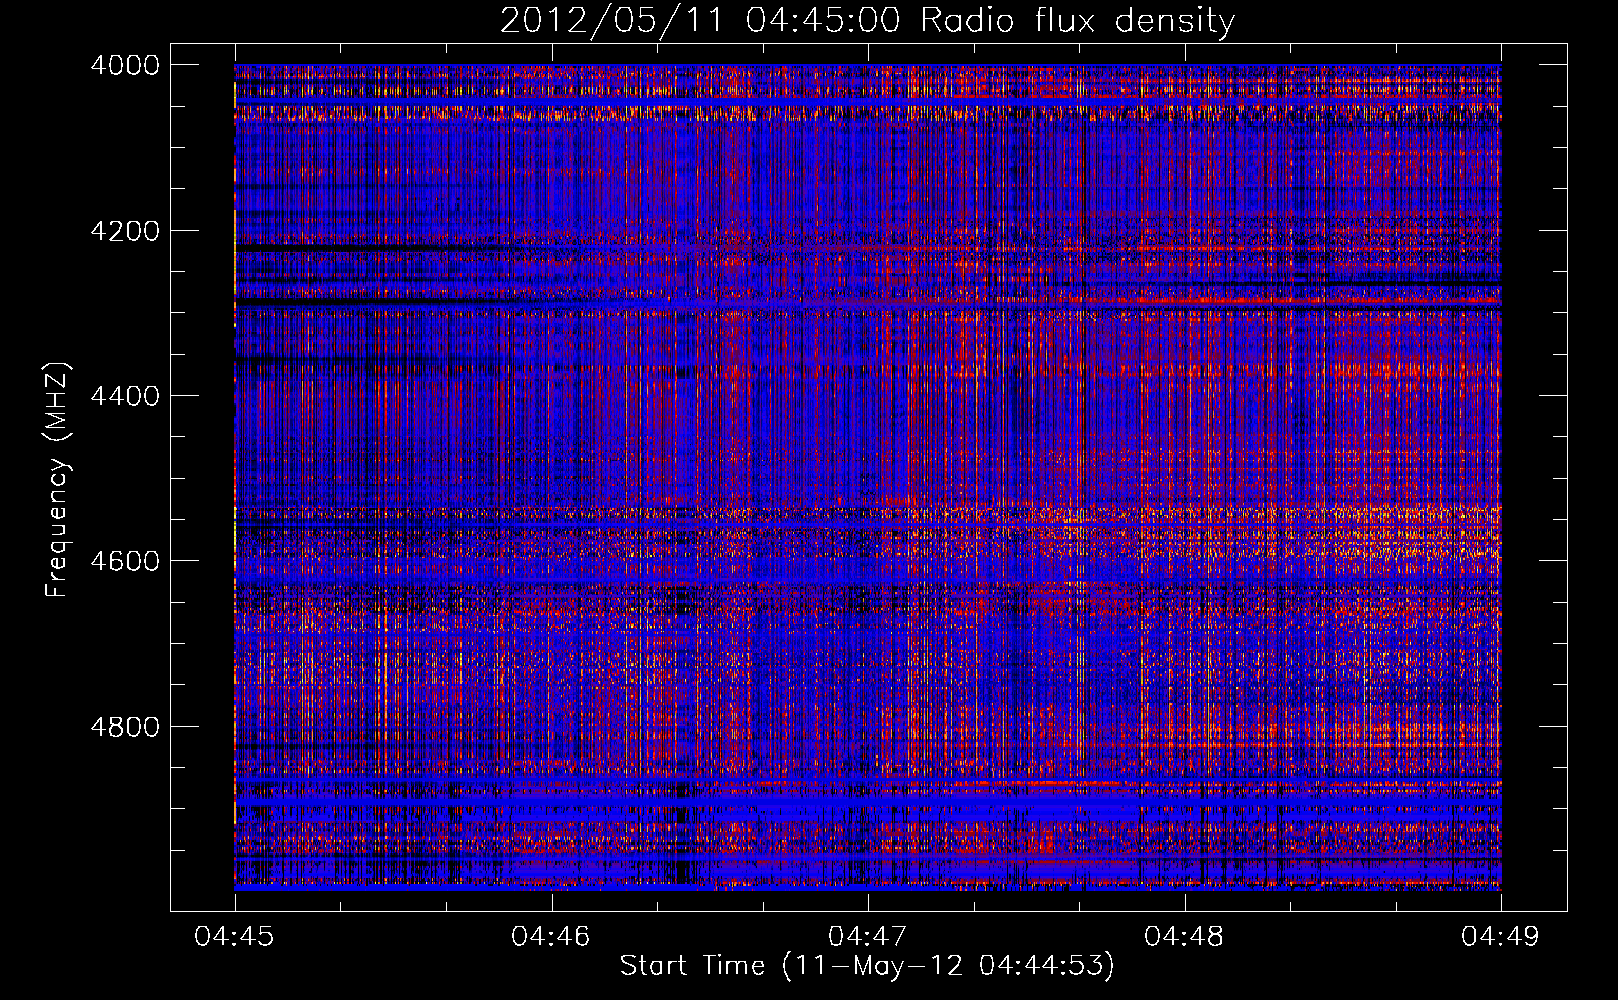The height and width of the screenshot is (1000, 1618).
Task: Click the 4000 frequency tick label
Action: pyautogui.click(x=125, y=65)
